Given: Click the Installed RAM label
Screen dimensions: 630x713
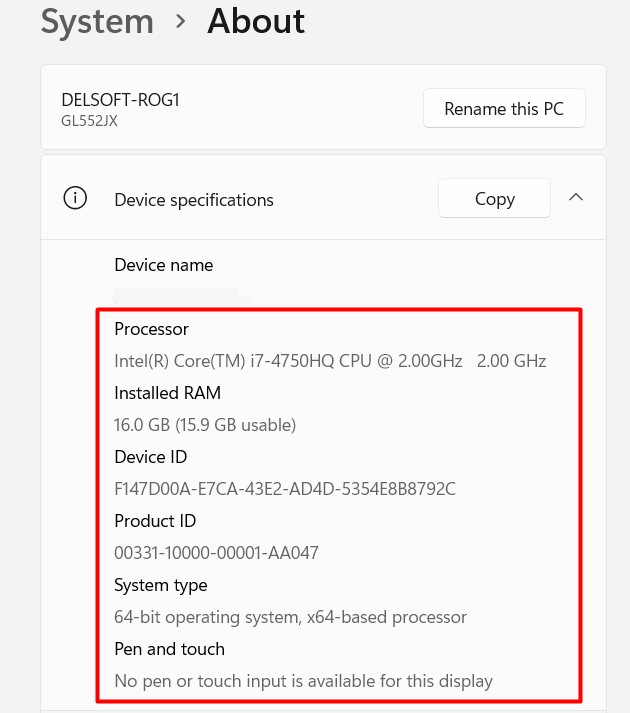Looking at the screenshot, I should [168, 393].
